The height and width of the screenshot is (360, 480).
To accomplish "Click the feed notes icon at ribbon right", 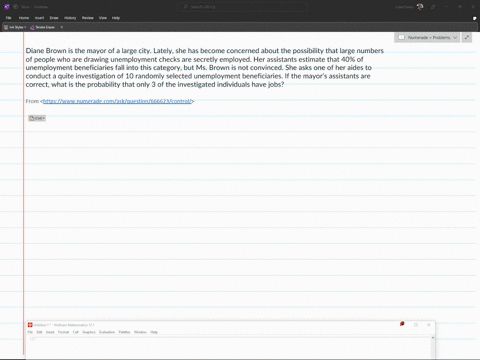I will (x=475, y=18).
